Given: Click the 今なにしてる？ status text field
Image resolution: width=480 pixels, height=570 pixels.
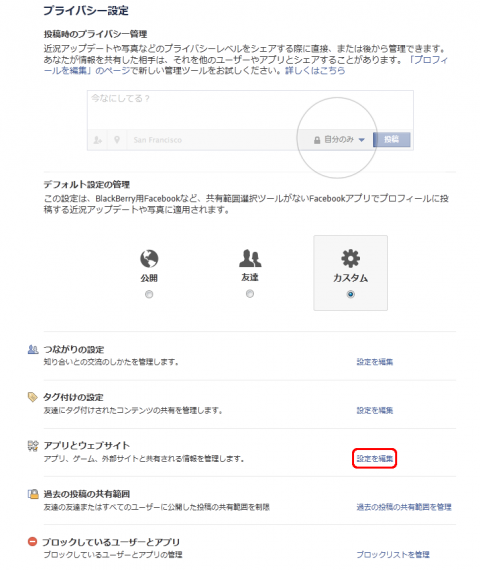Looking at the screenshot, I should 250,110.
